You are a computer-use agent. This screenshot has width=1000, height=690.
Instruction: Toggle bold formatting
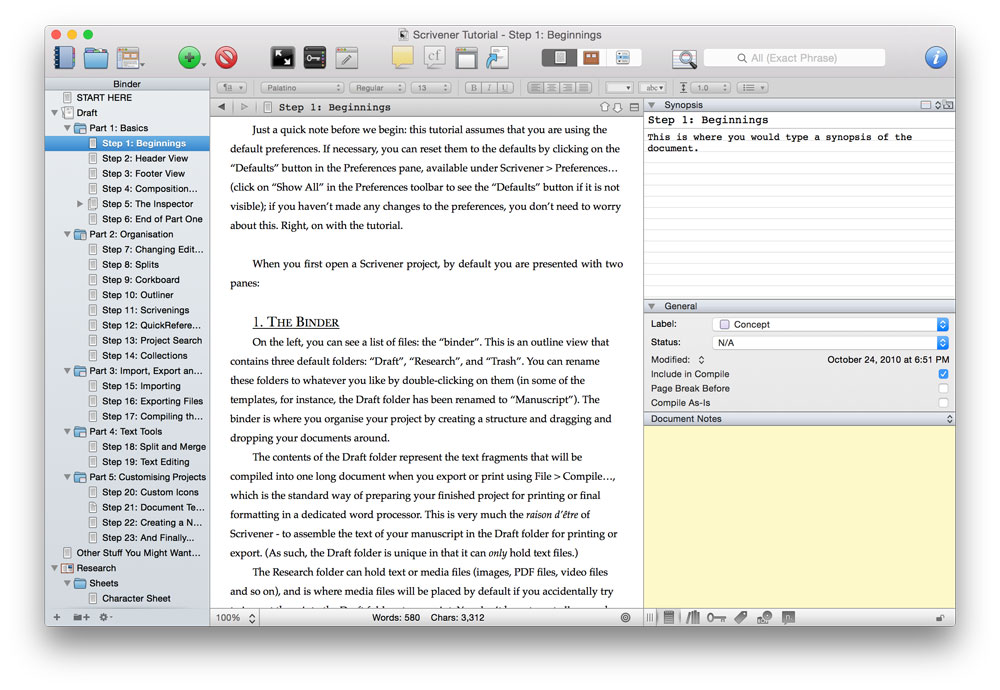click(x=473, y=88)
